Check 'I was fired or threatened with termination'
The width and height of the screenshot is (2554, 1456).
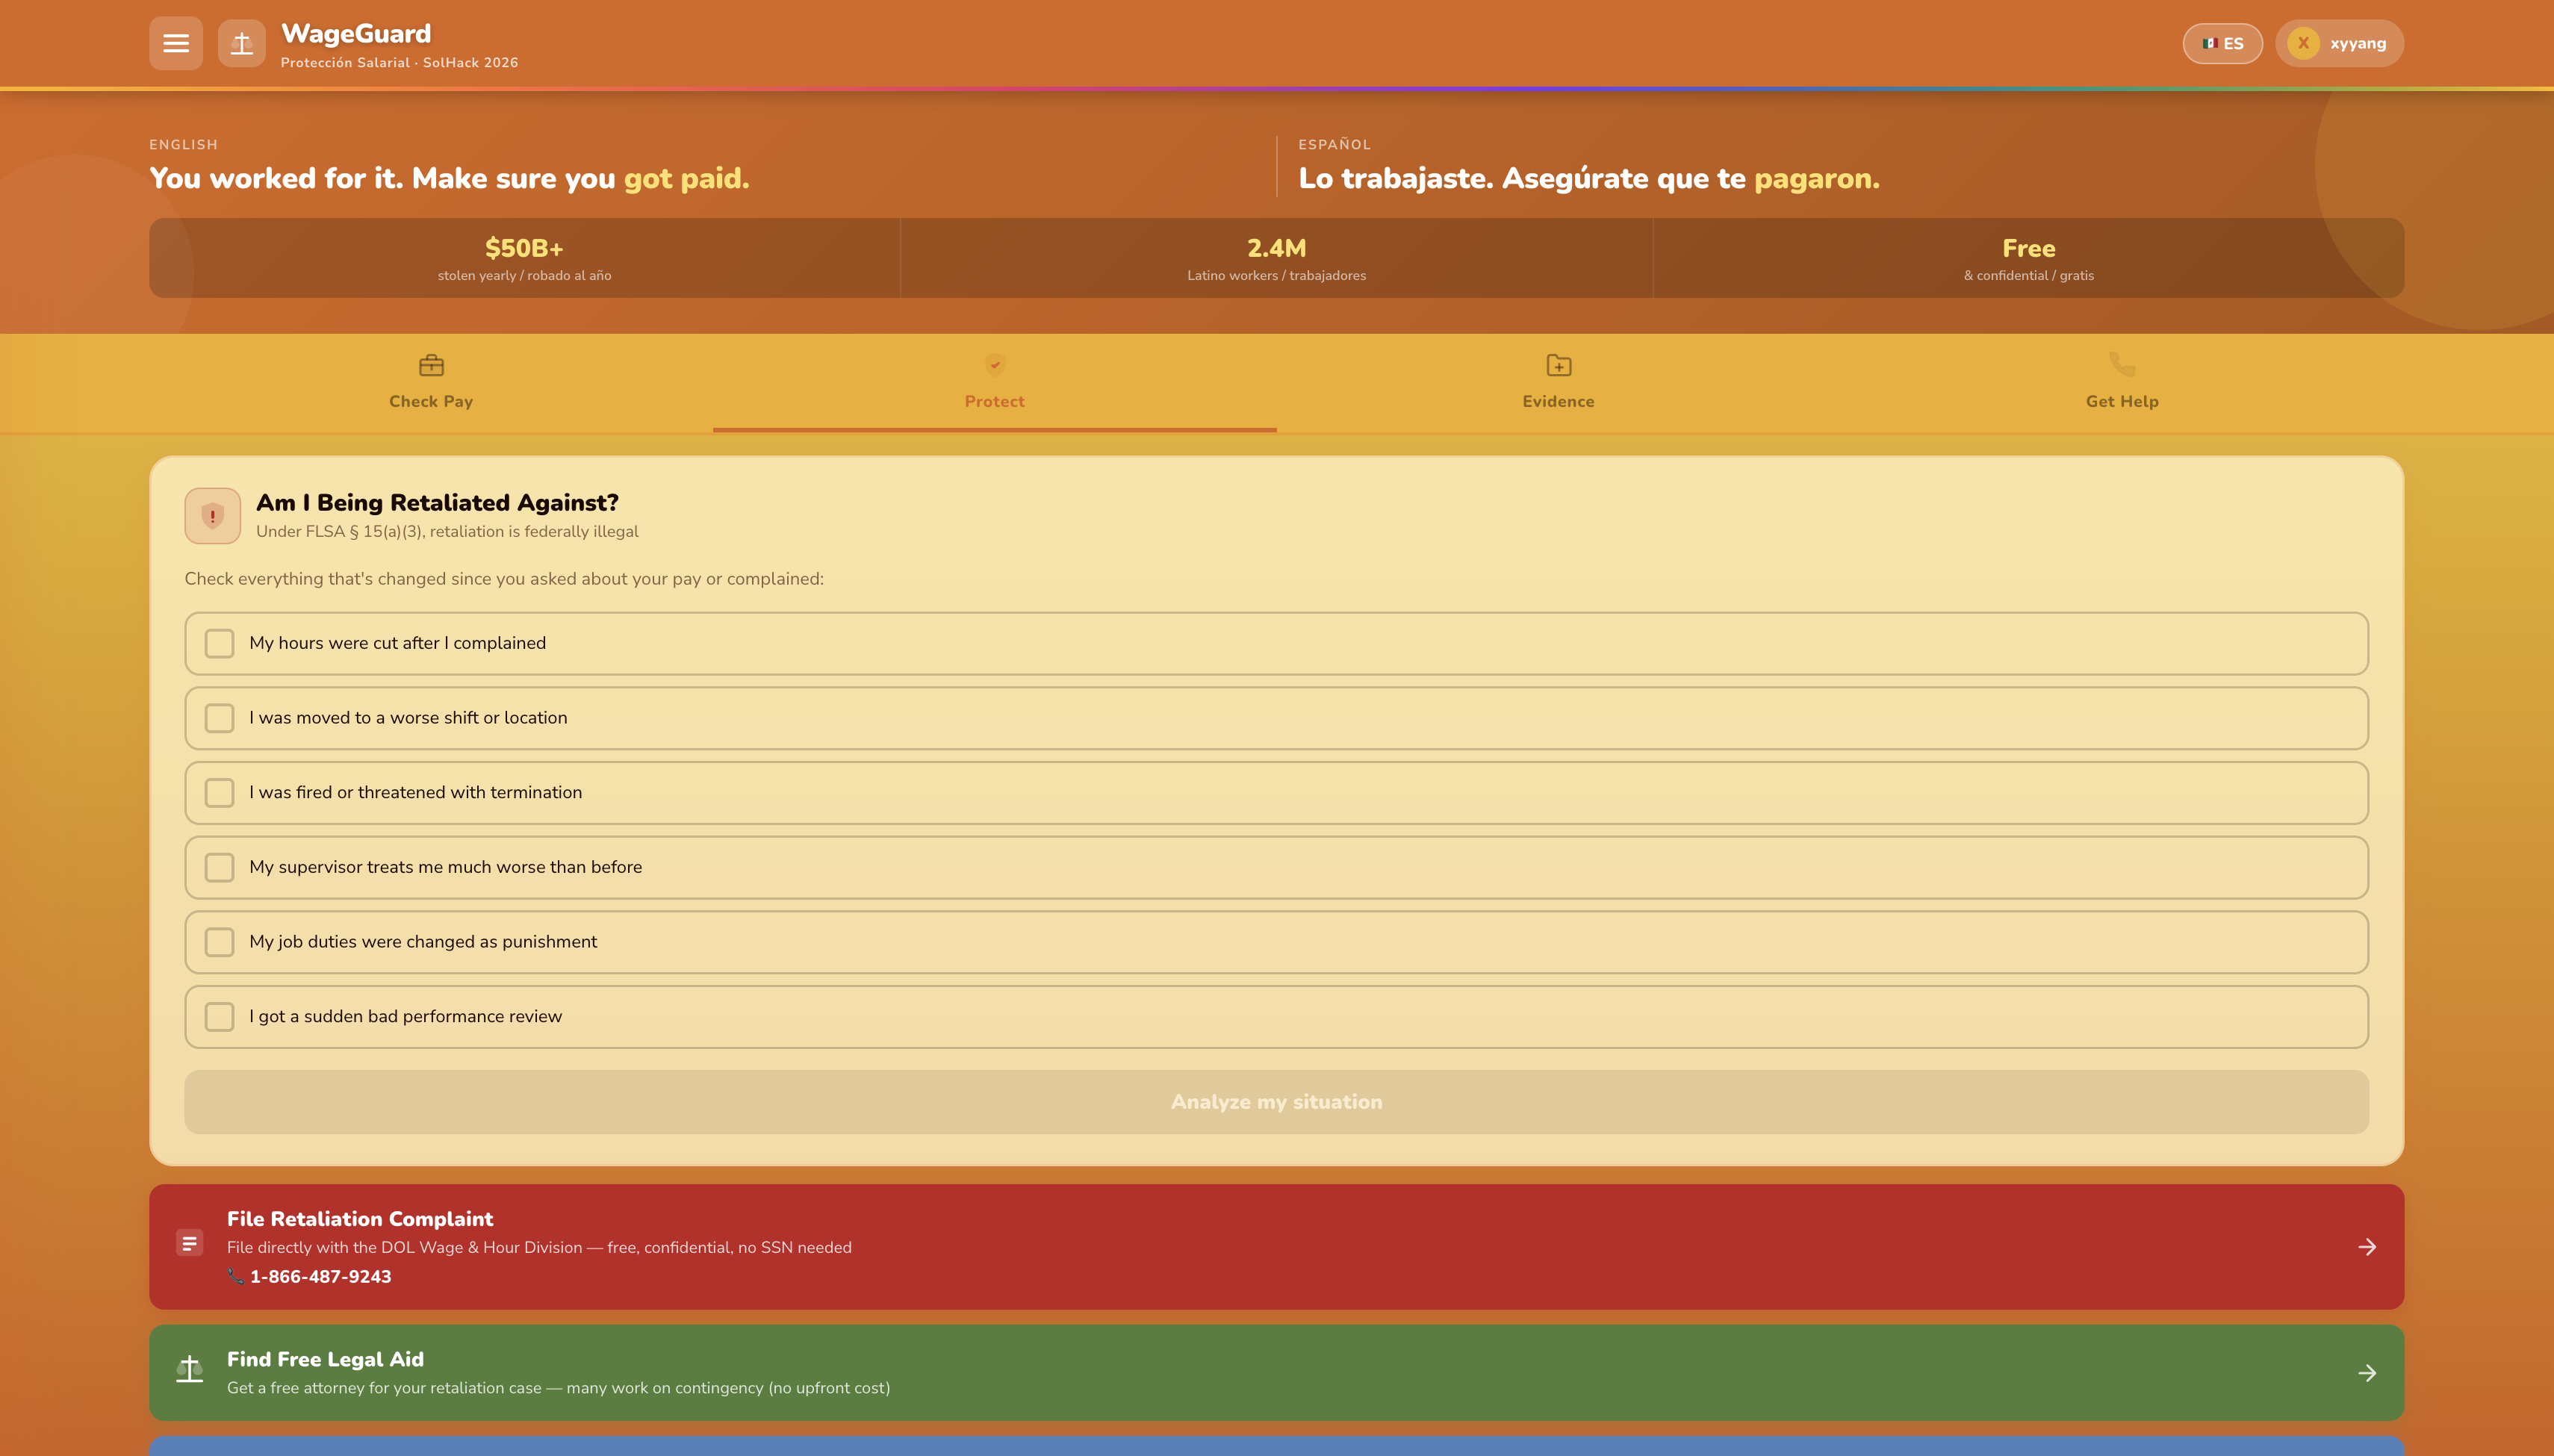tap(219, 792)
